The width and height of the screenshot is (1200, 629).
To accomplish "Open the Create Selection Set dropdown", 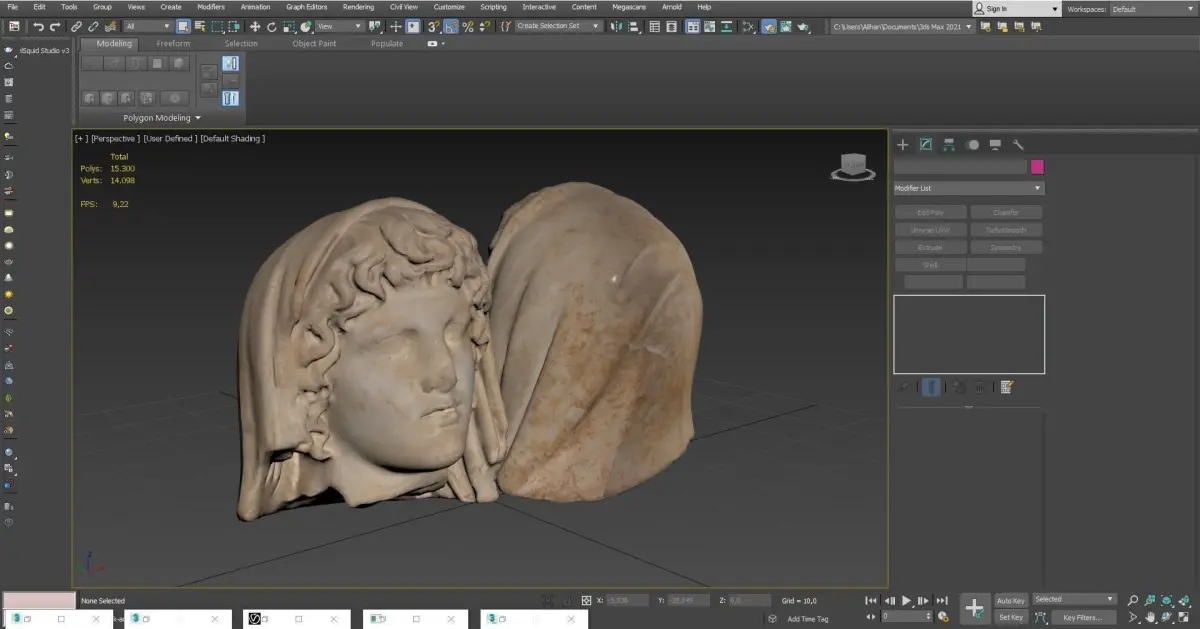I will 558,27.
